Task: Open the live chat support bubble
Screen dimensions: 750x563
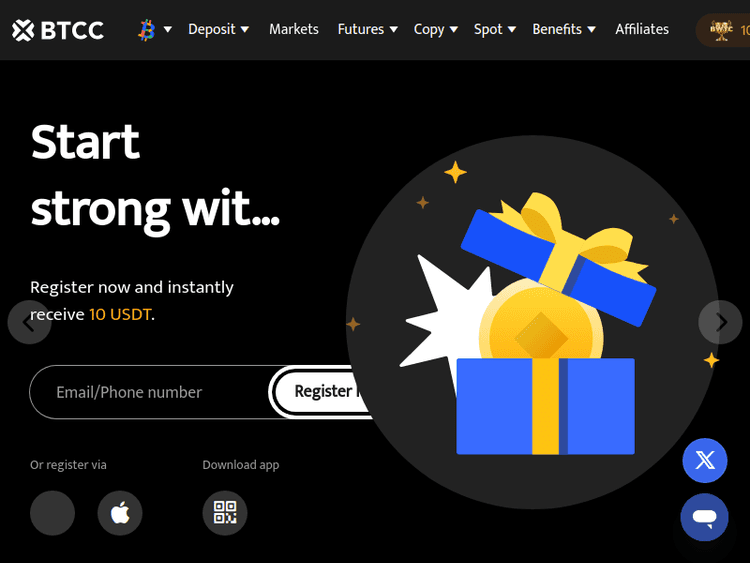Action: pyautogui.click(x=705, y=518)
